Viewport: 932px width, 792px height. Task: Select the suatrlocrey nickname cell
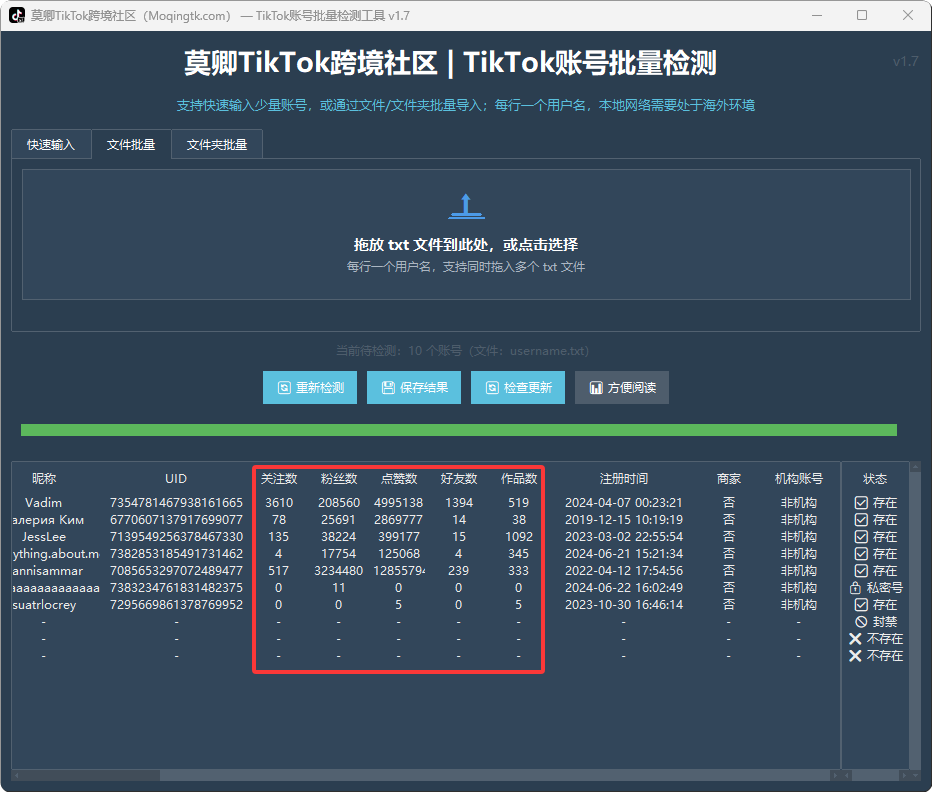(x=45, y=605)
